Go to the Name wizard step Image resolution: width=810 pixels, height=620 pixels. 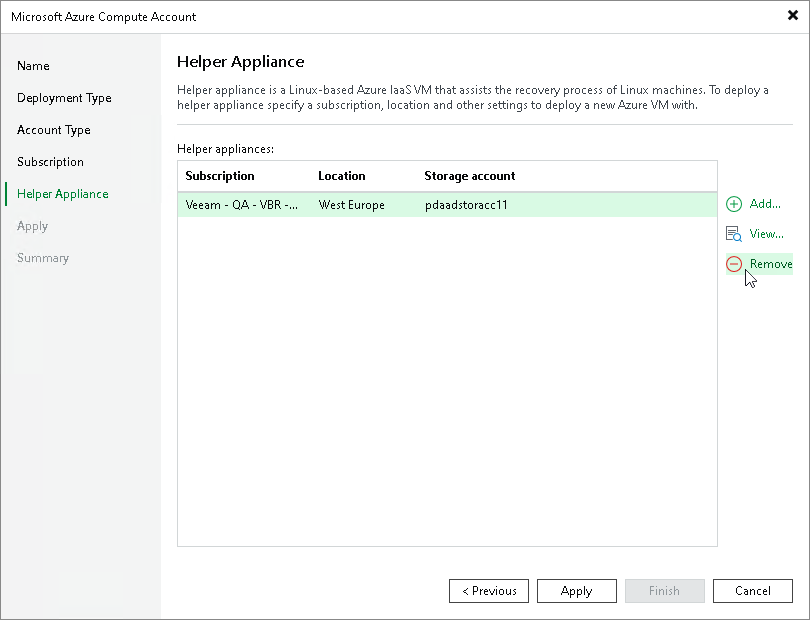33,66
